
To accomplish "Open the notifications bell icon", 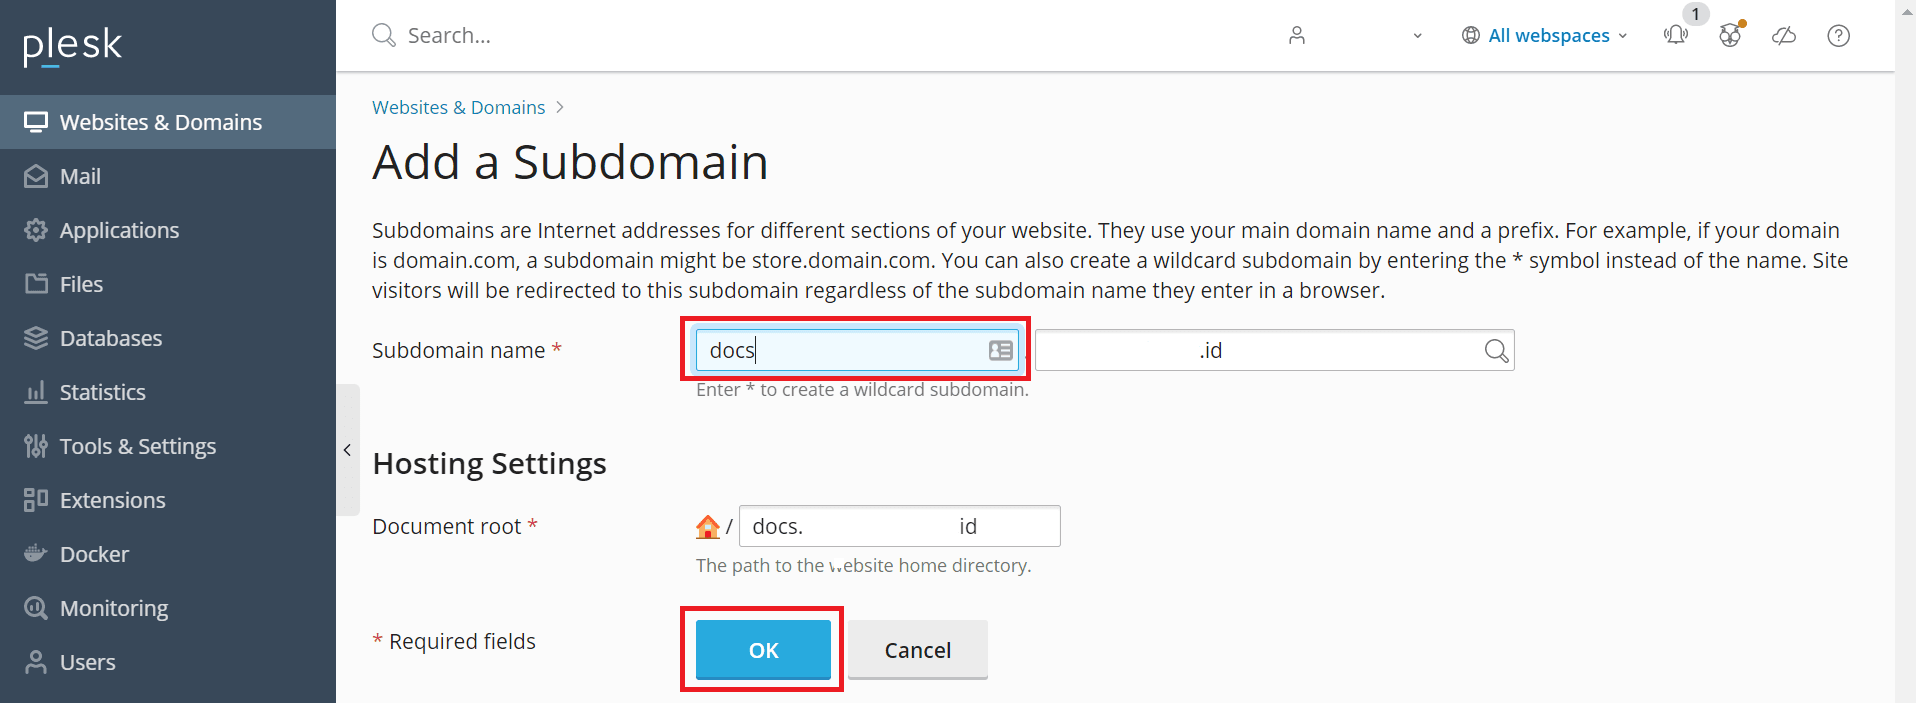I will (x=1676, y=35).
